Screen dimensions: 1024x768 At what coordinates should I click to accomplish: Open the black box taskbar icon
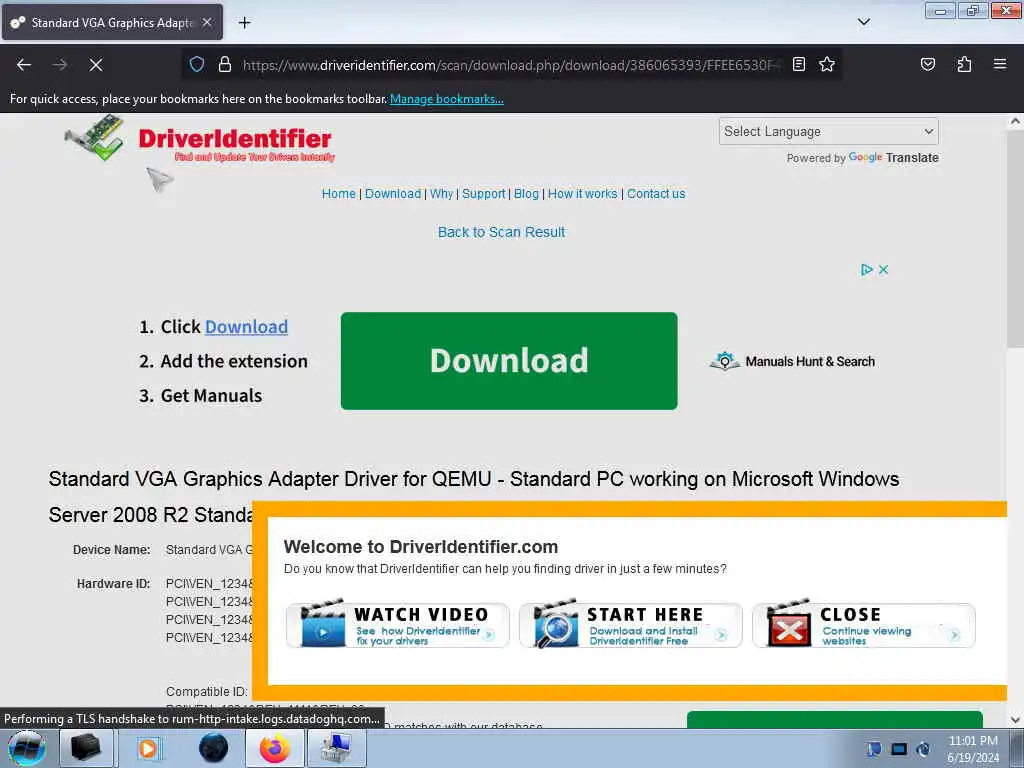click(x=86, y=748)
